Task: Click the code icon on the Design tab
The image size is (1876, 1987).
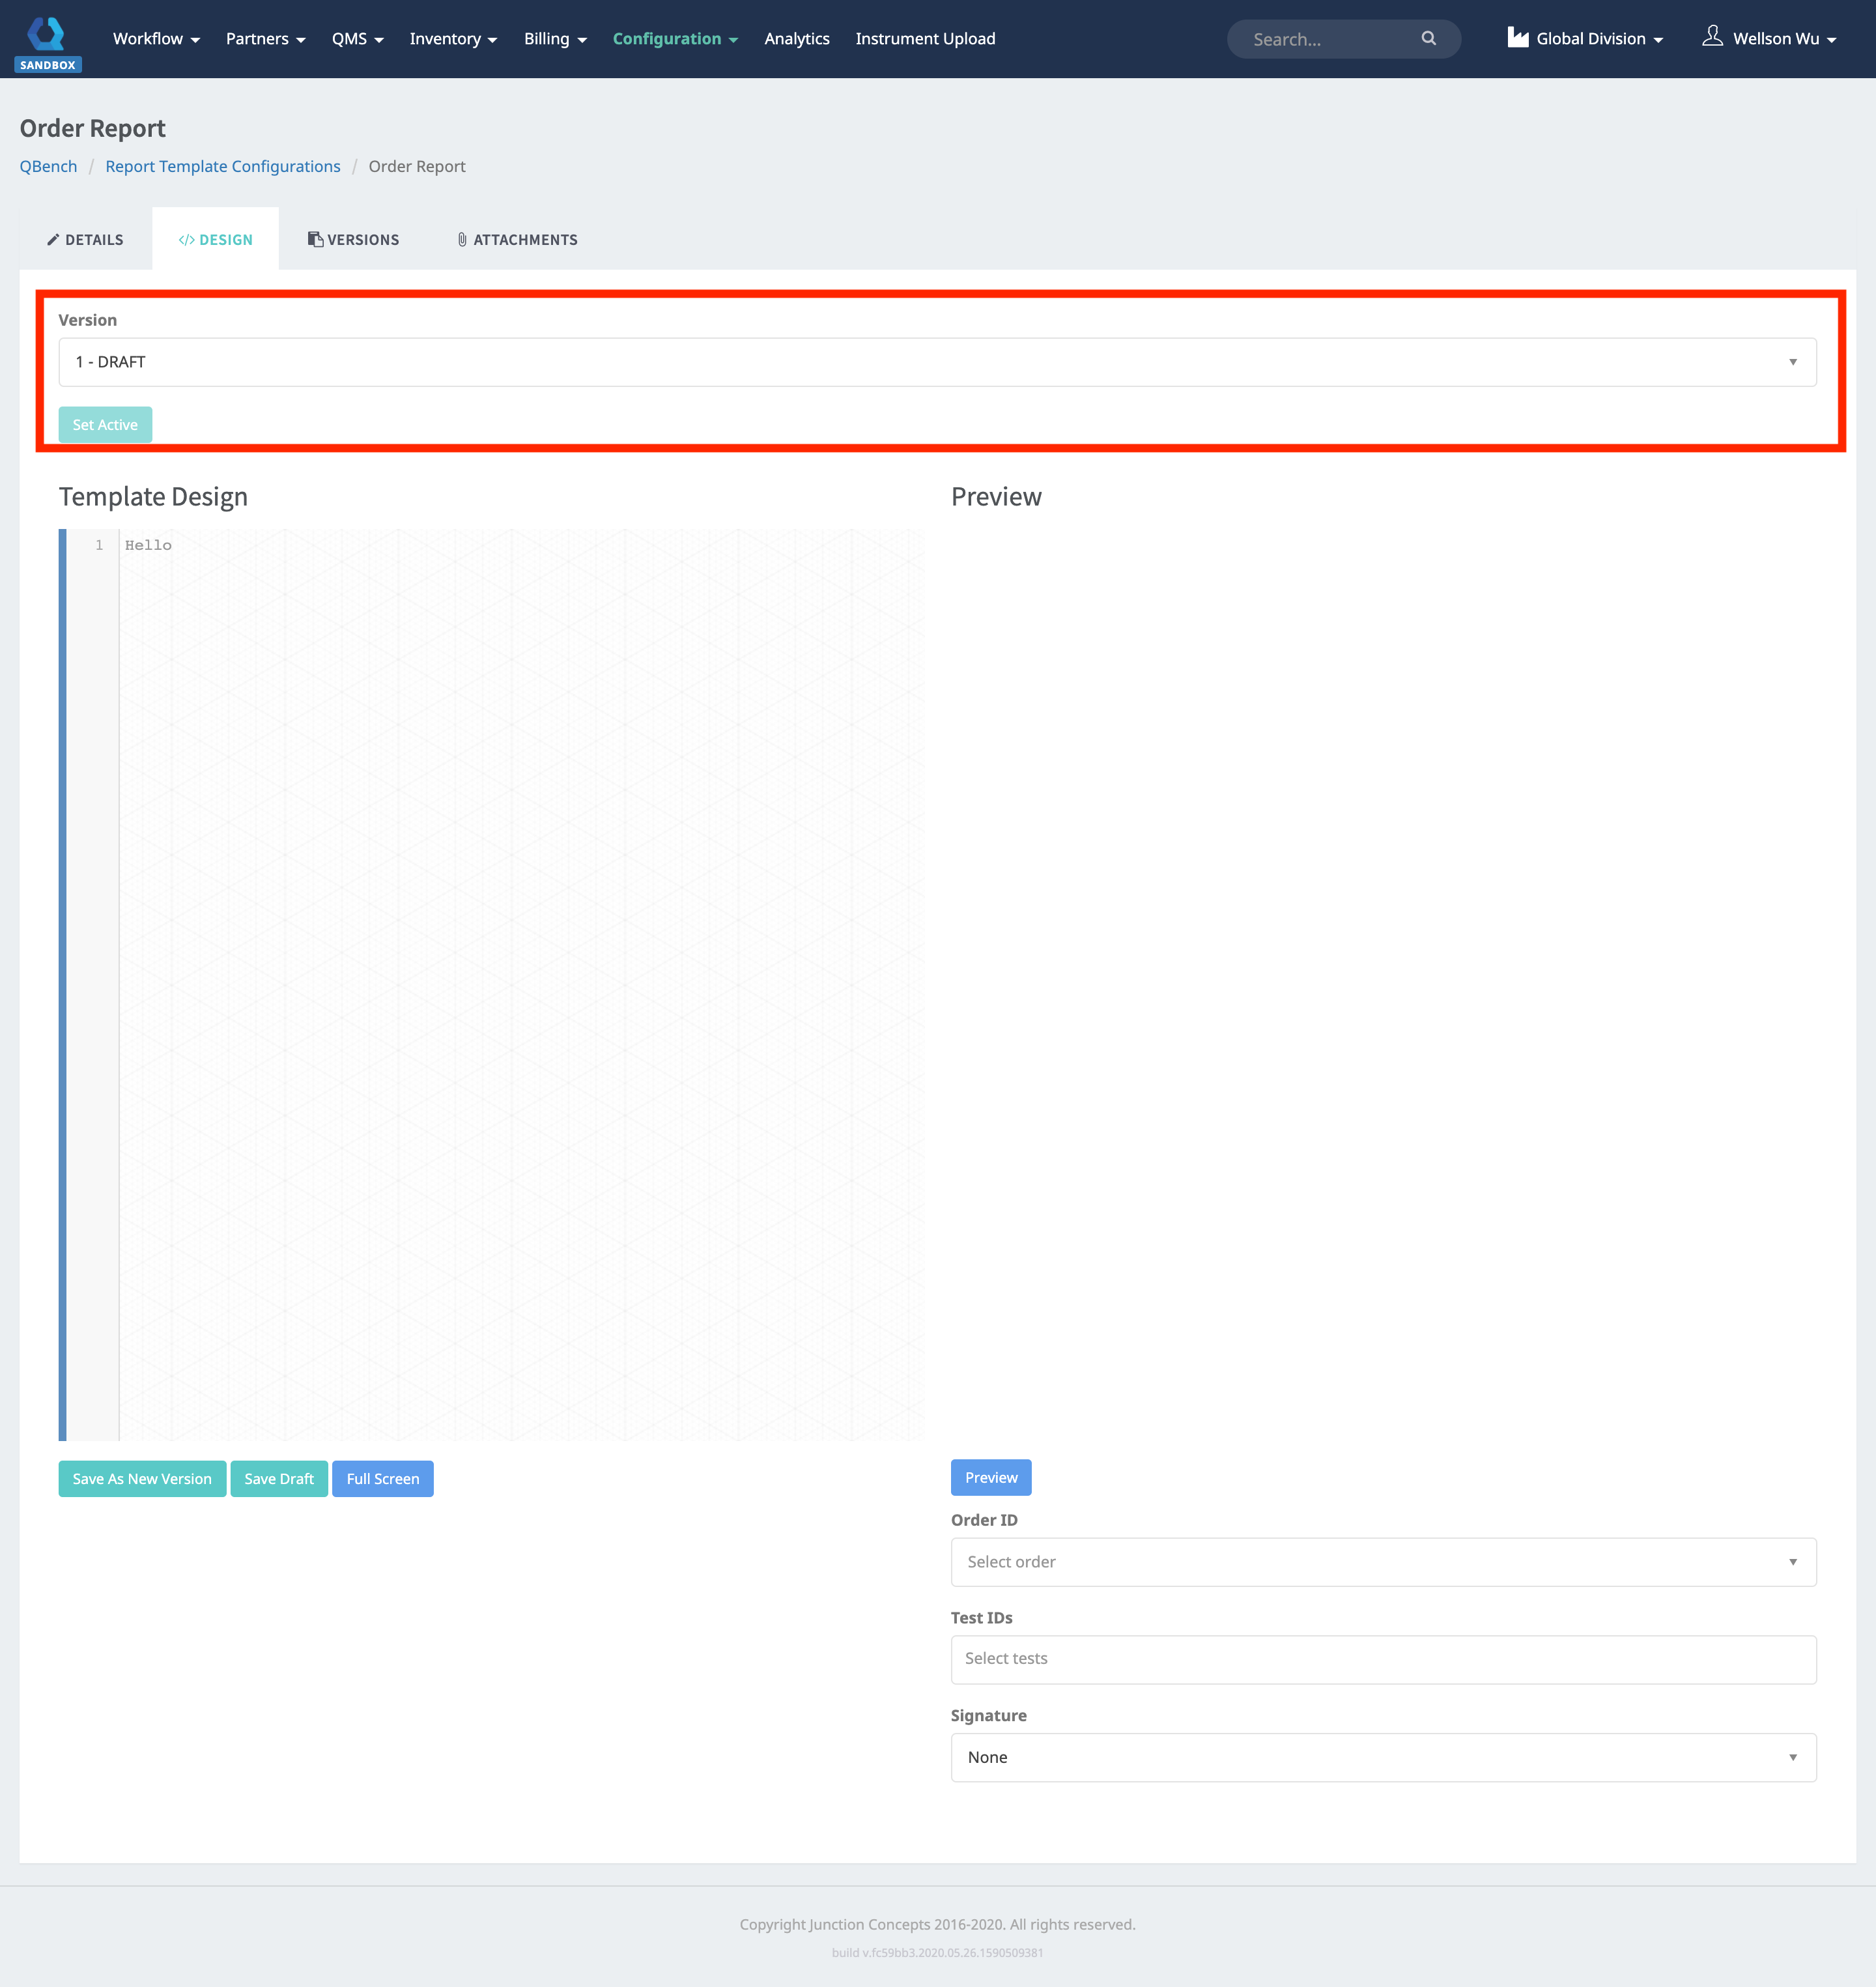Action: pos(187,239)
